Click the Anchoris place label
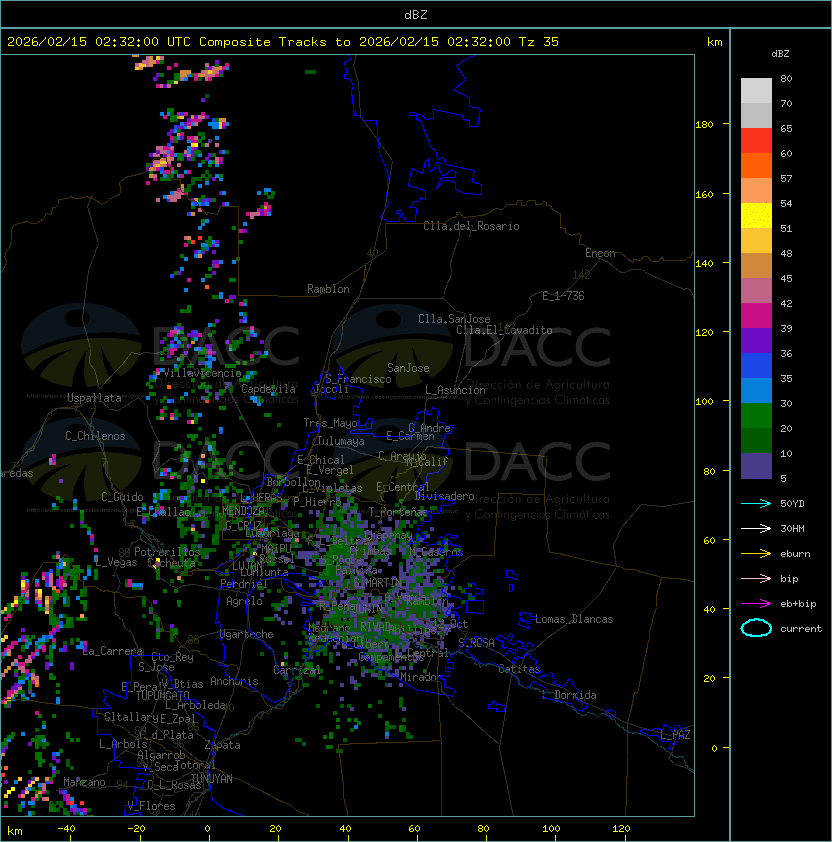832x842 pixels. pyautogui.click(x=234, y=681)
